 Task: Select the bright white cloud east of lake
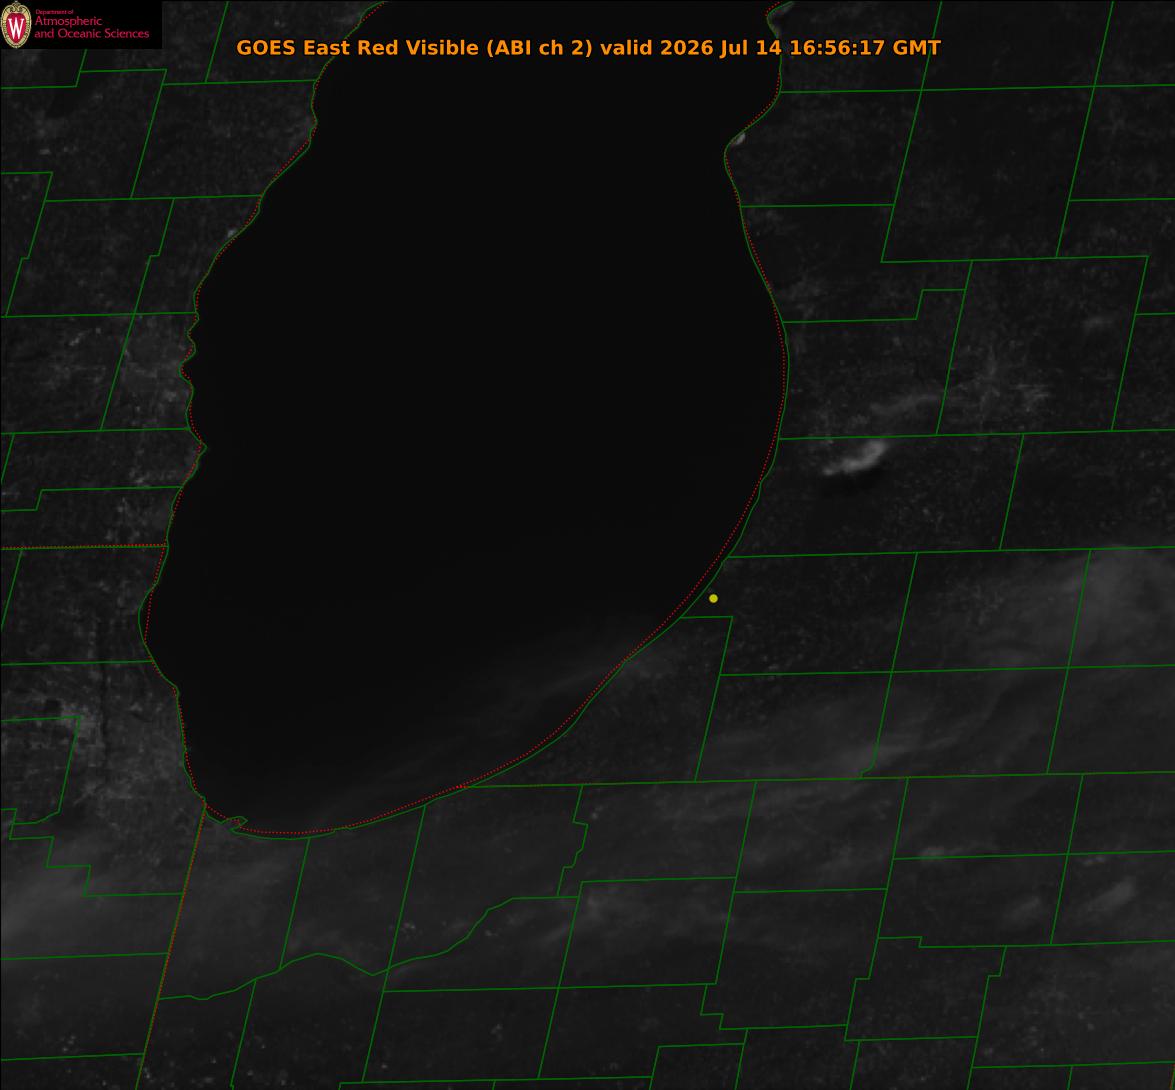[856, 458]
